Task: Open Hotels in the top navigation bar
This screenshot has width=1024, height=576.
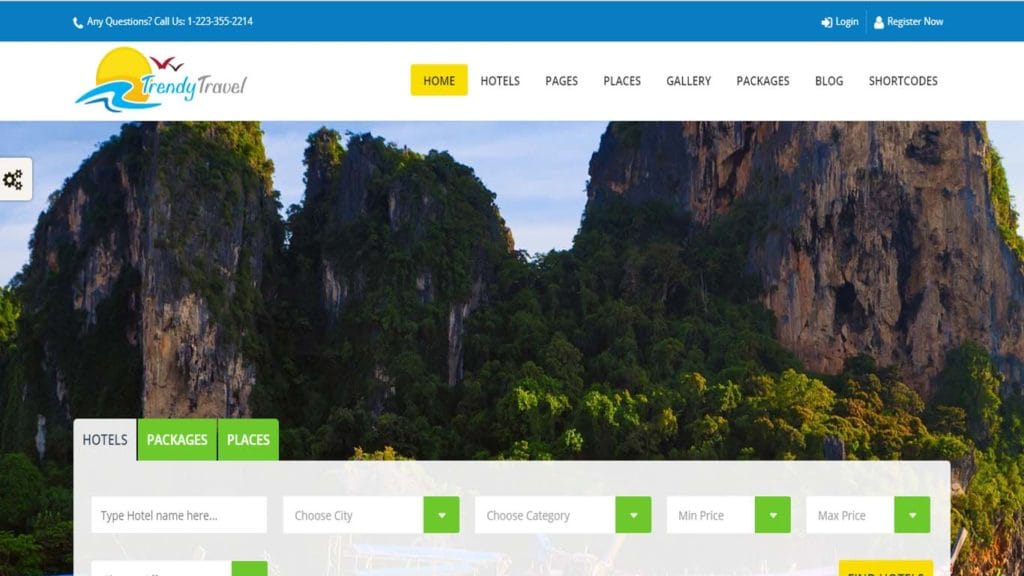Action: (500, 81)
